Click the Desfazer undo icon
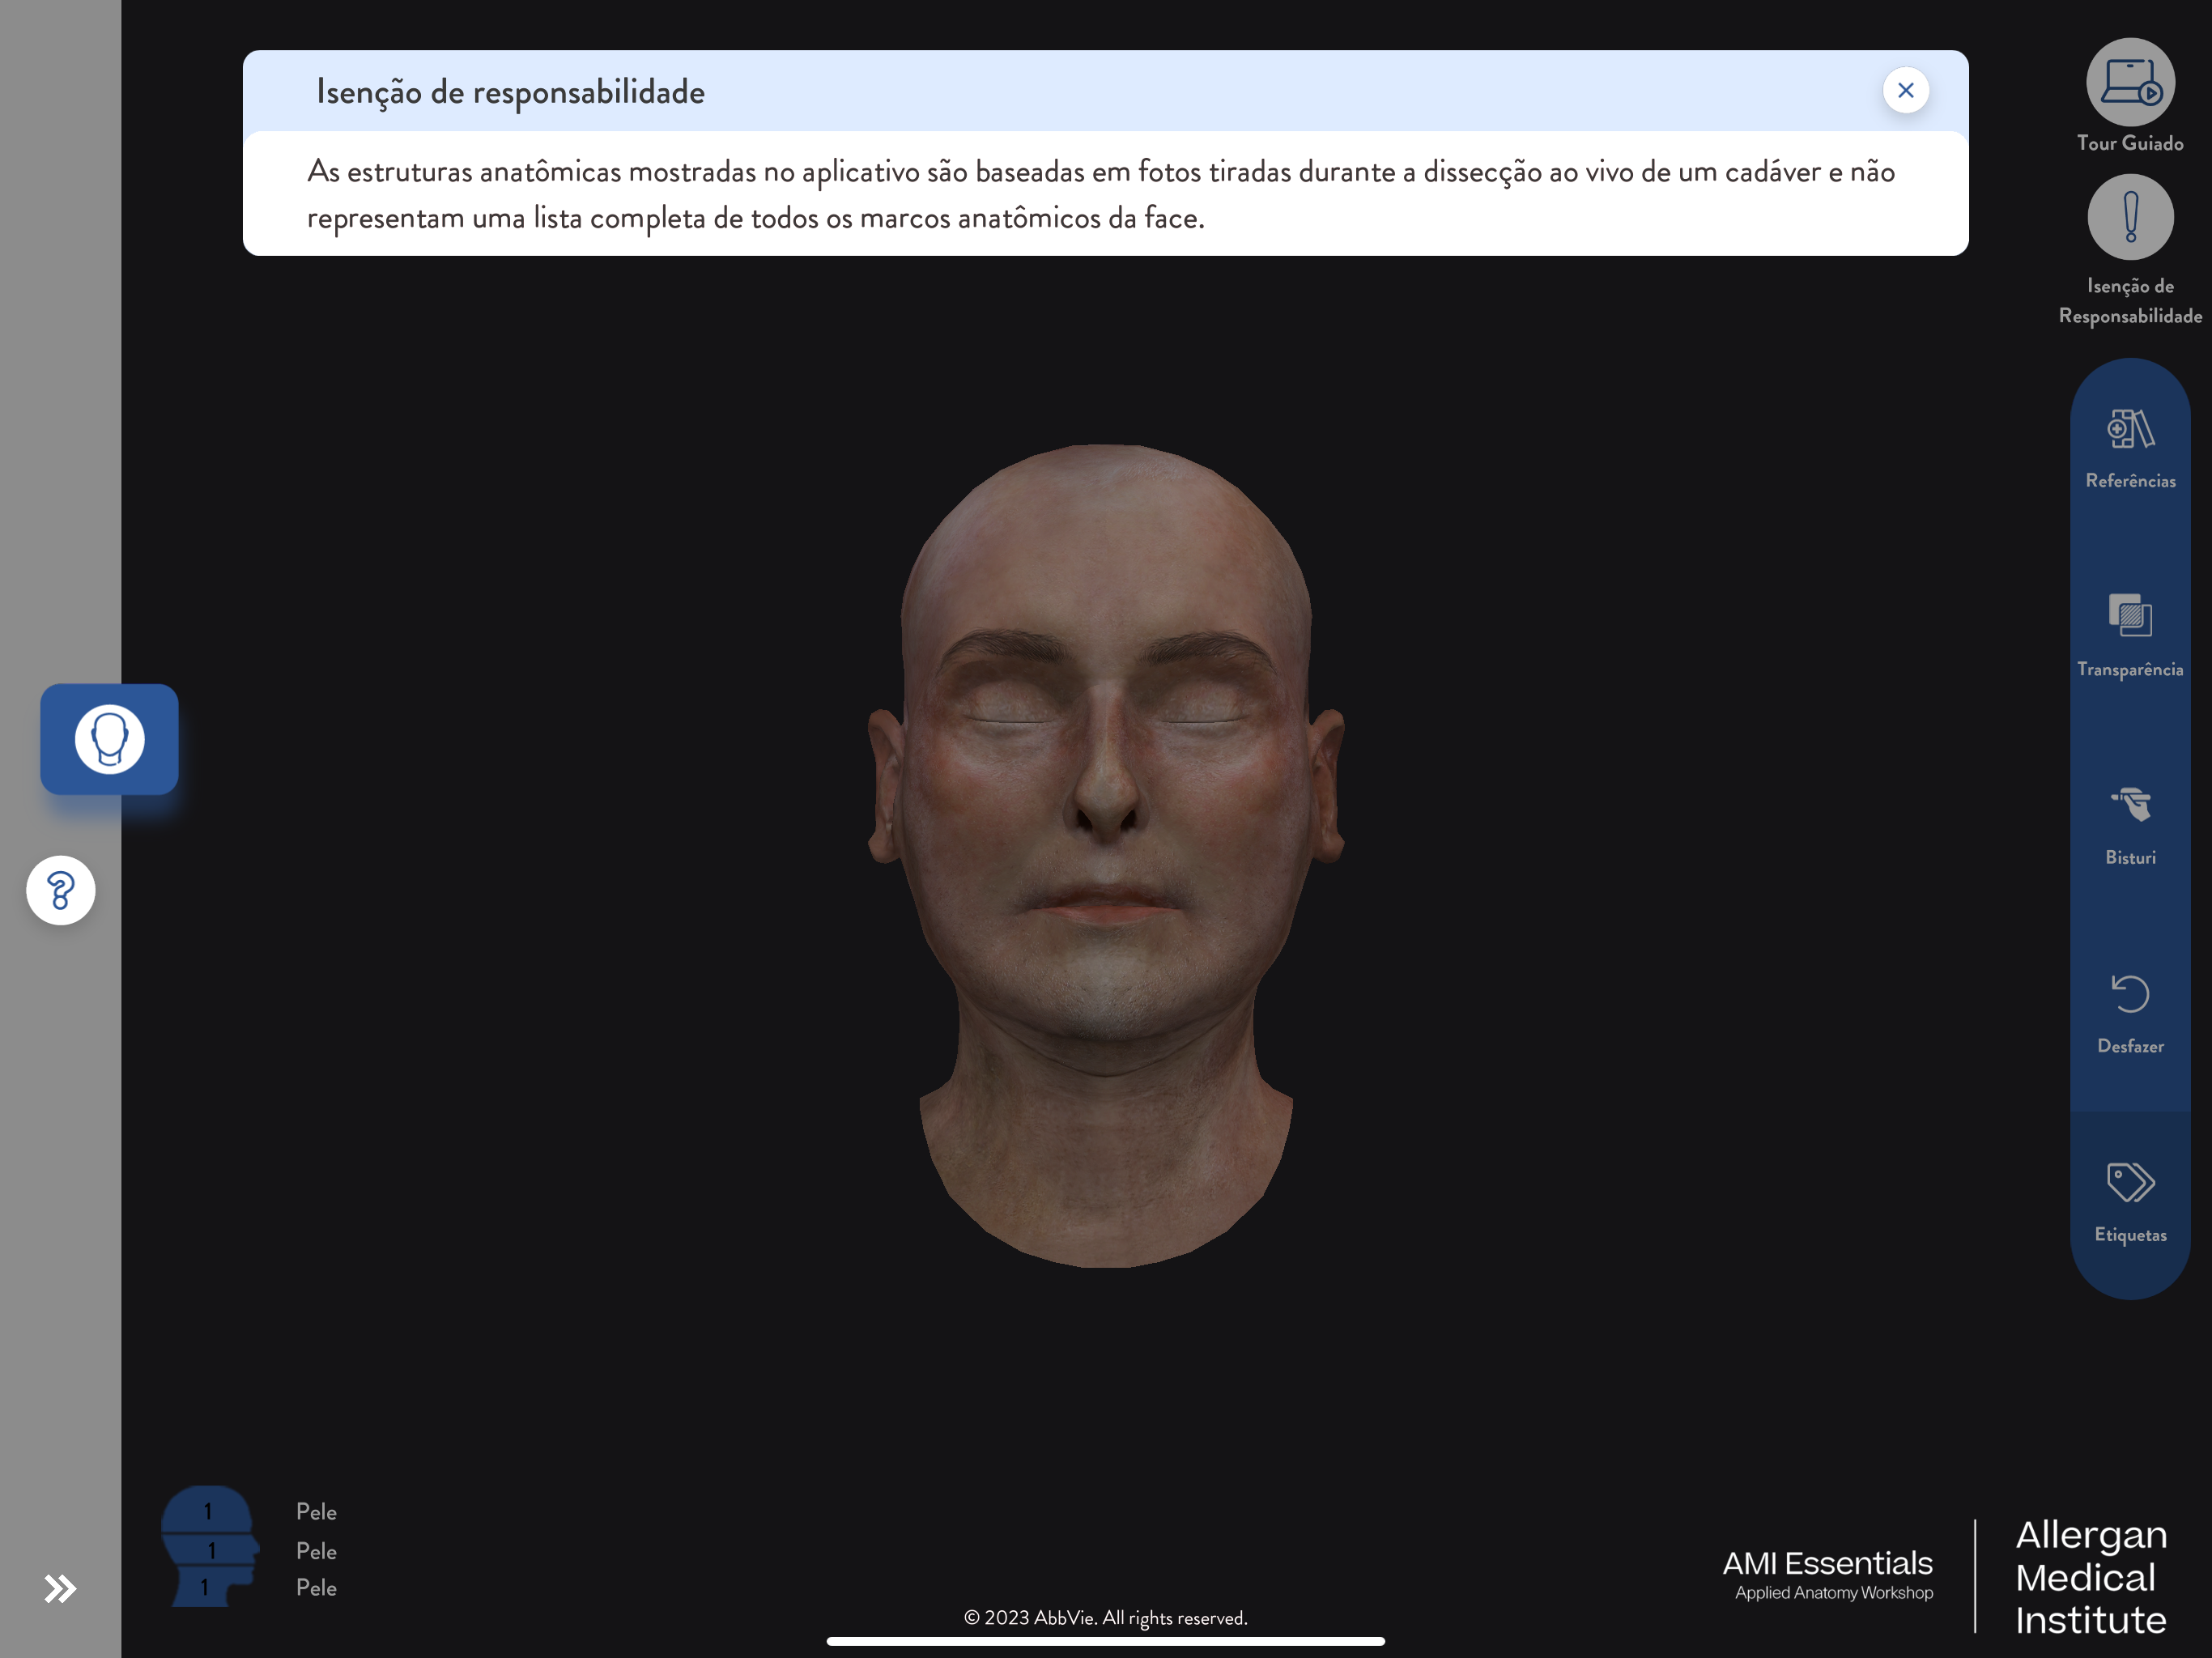This screenshot has height=1658, width=2212. coord(2130,994)
